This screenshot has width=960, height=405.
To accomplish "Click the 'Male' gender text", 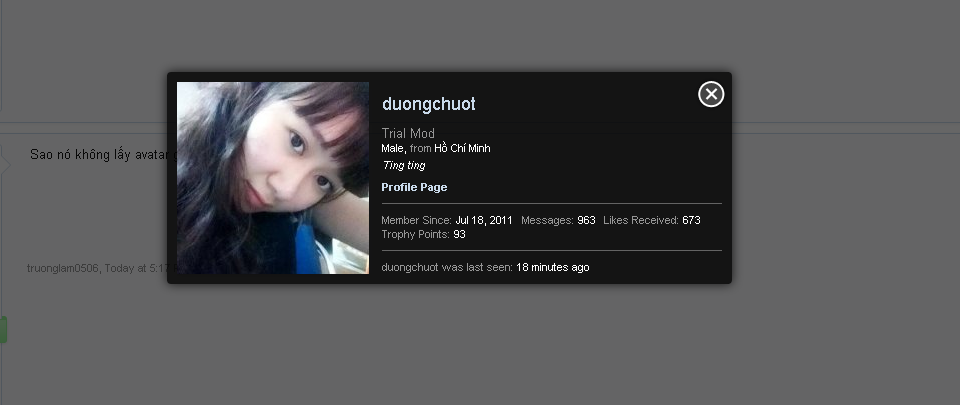I will tap(394, 149).
